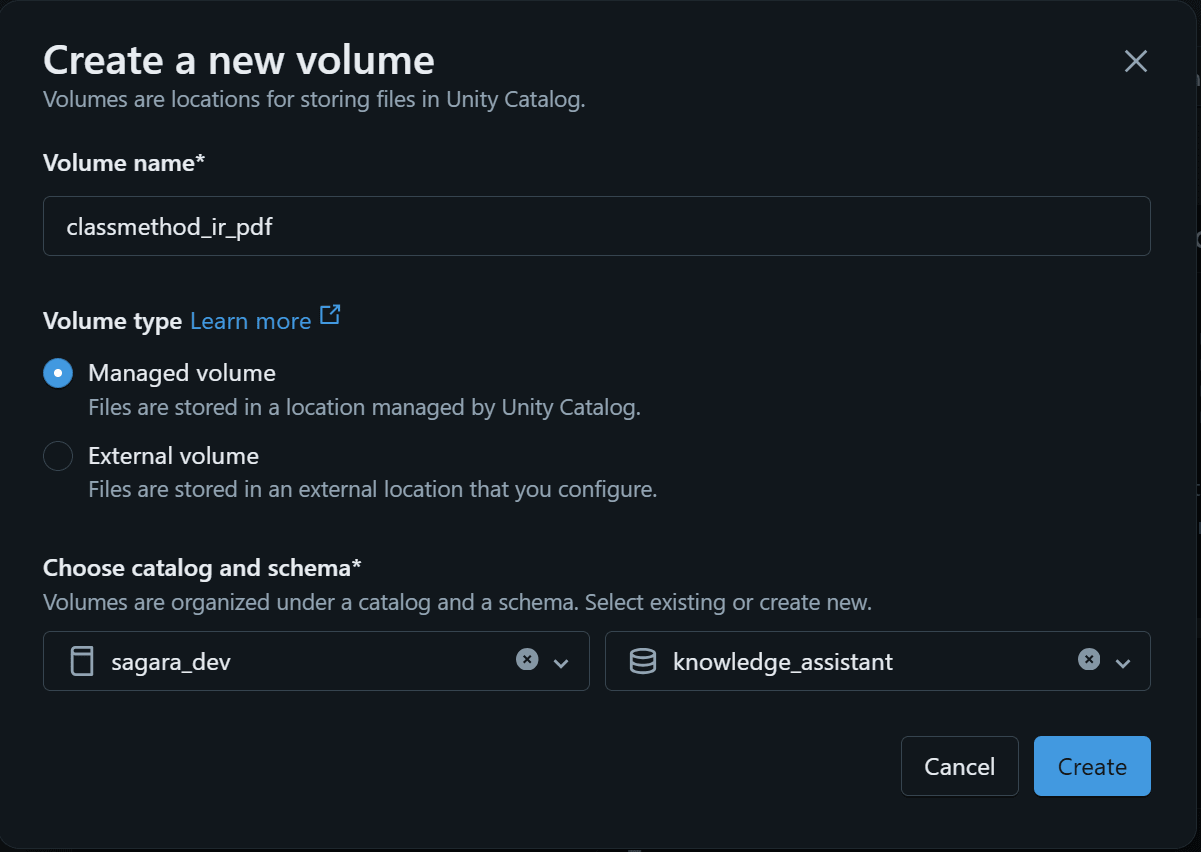The height and width of the screenshot is (852, 1201).
Task: Select the Managed volume radio button
Action: point(58,373)
